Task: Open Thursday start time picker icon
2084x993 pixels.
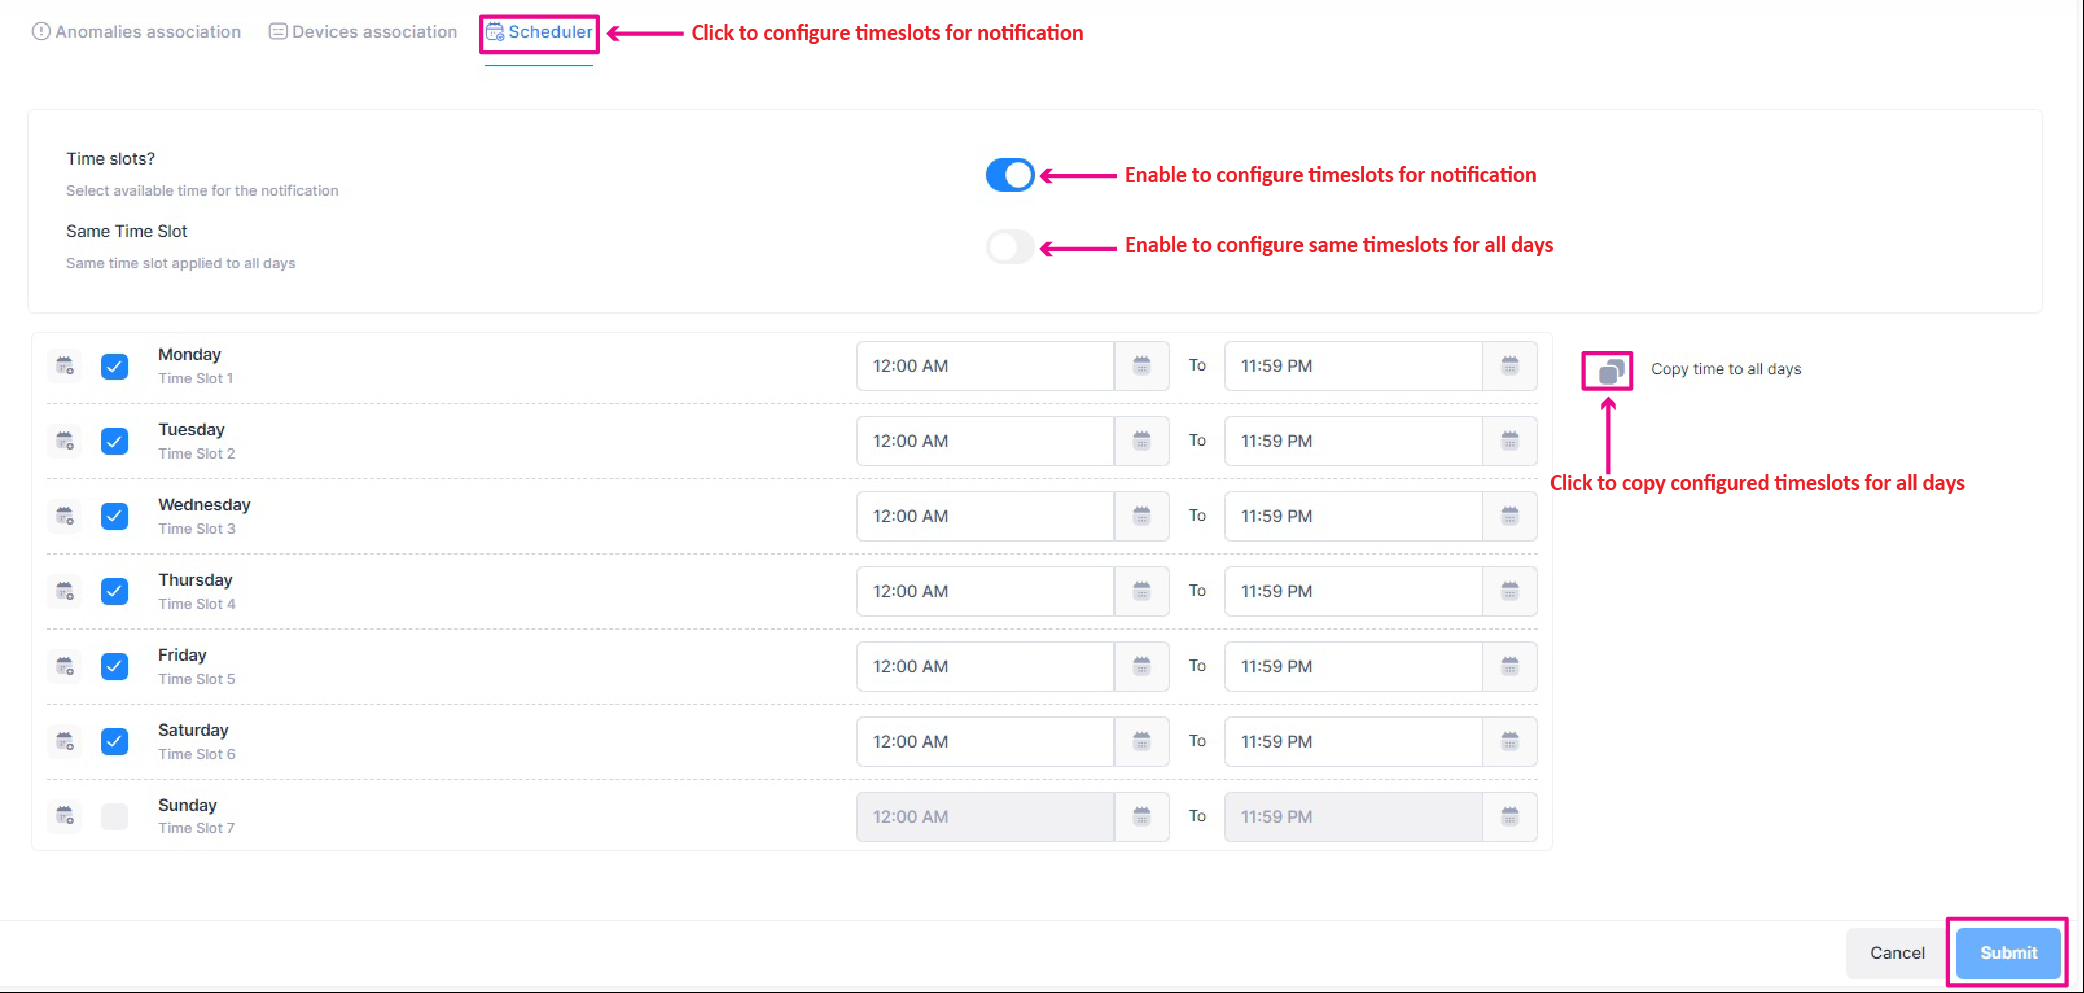Action: 1141,591
